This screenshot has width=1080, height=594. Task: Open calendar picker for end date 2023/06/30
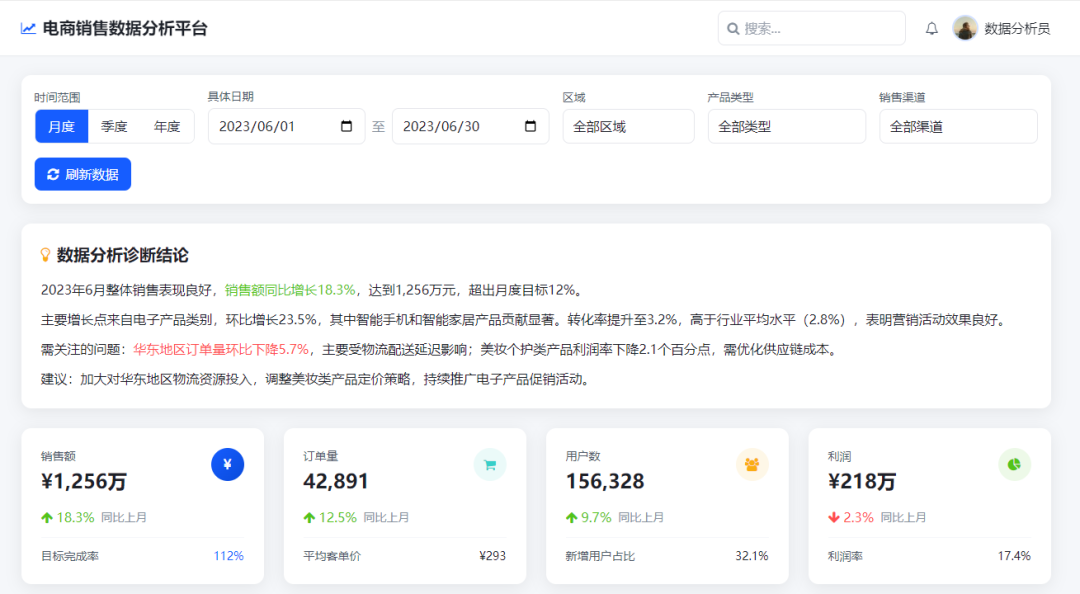tap(530, 127)
